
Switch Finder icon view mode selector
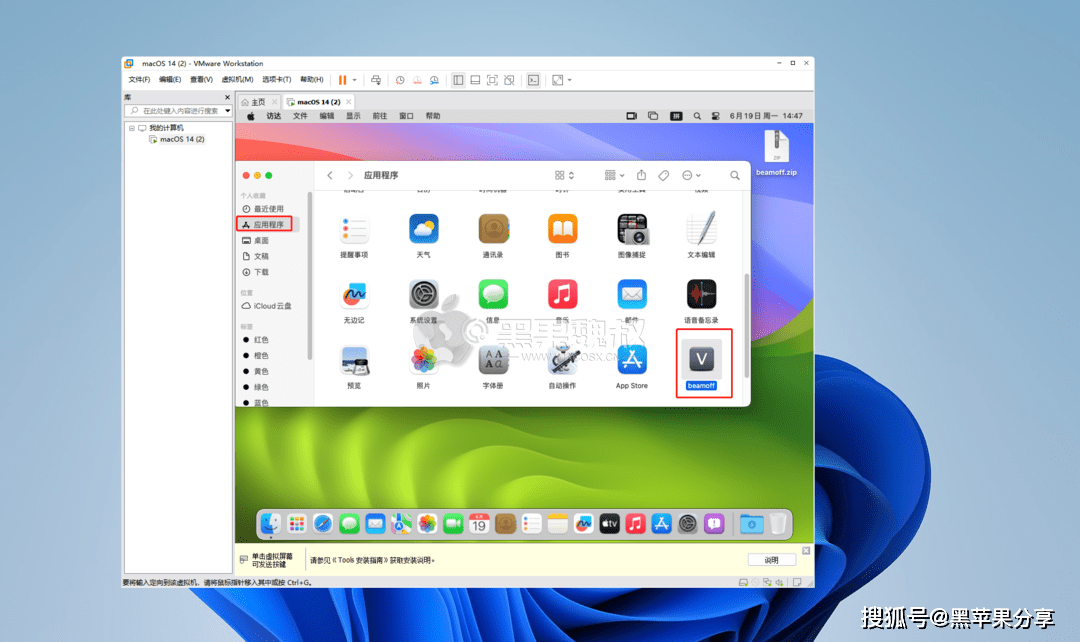[564, 176]
